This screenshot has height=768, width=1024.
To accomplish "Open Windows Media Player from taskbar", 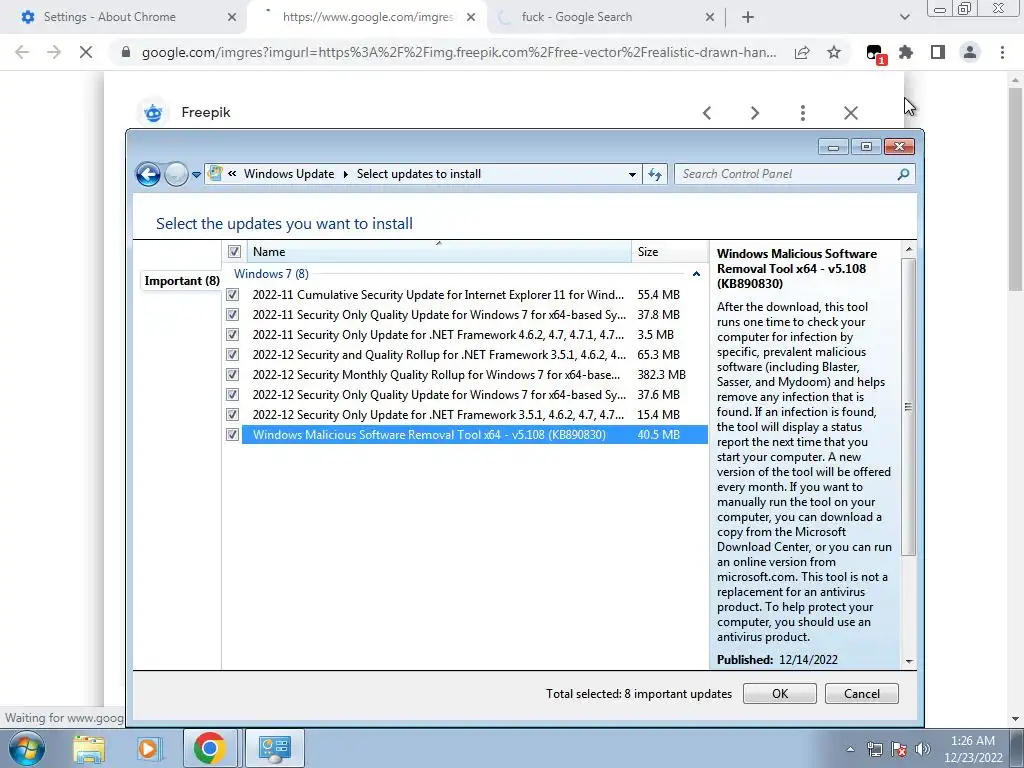I will (x=148, y=748).
